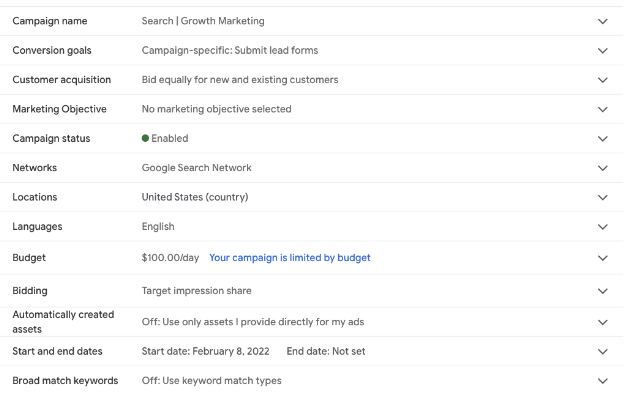Click the green Enabled status dot
The image size is (632, 404).
pos(146,139)
